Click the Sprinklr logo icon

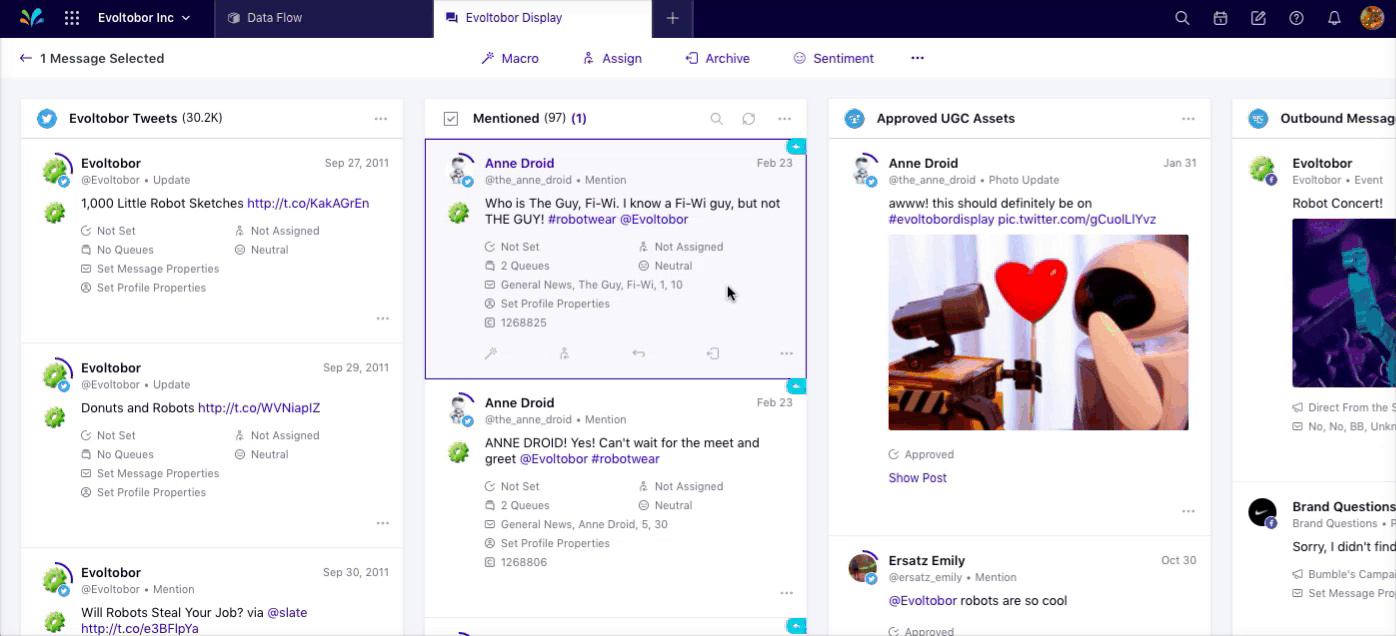point(32,18)
